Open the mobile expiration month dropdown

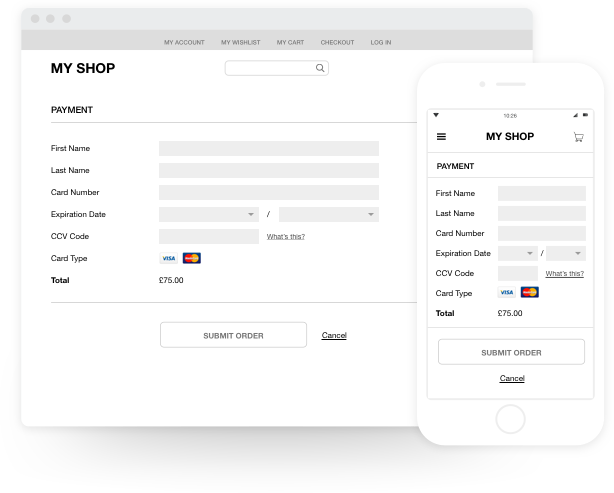click(x=518, y=253)
